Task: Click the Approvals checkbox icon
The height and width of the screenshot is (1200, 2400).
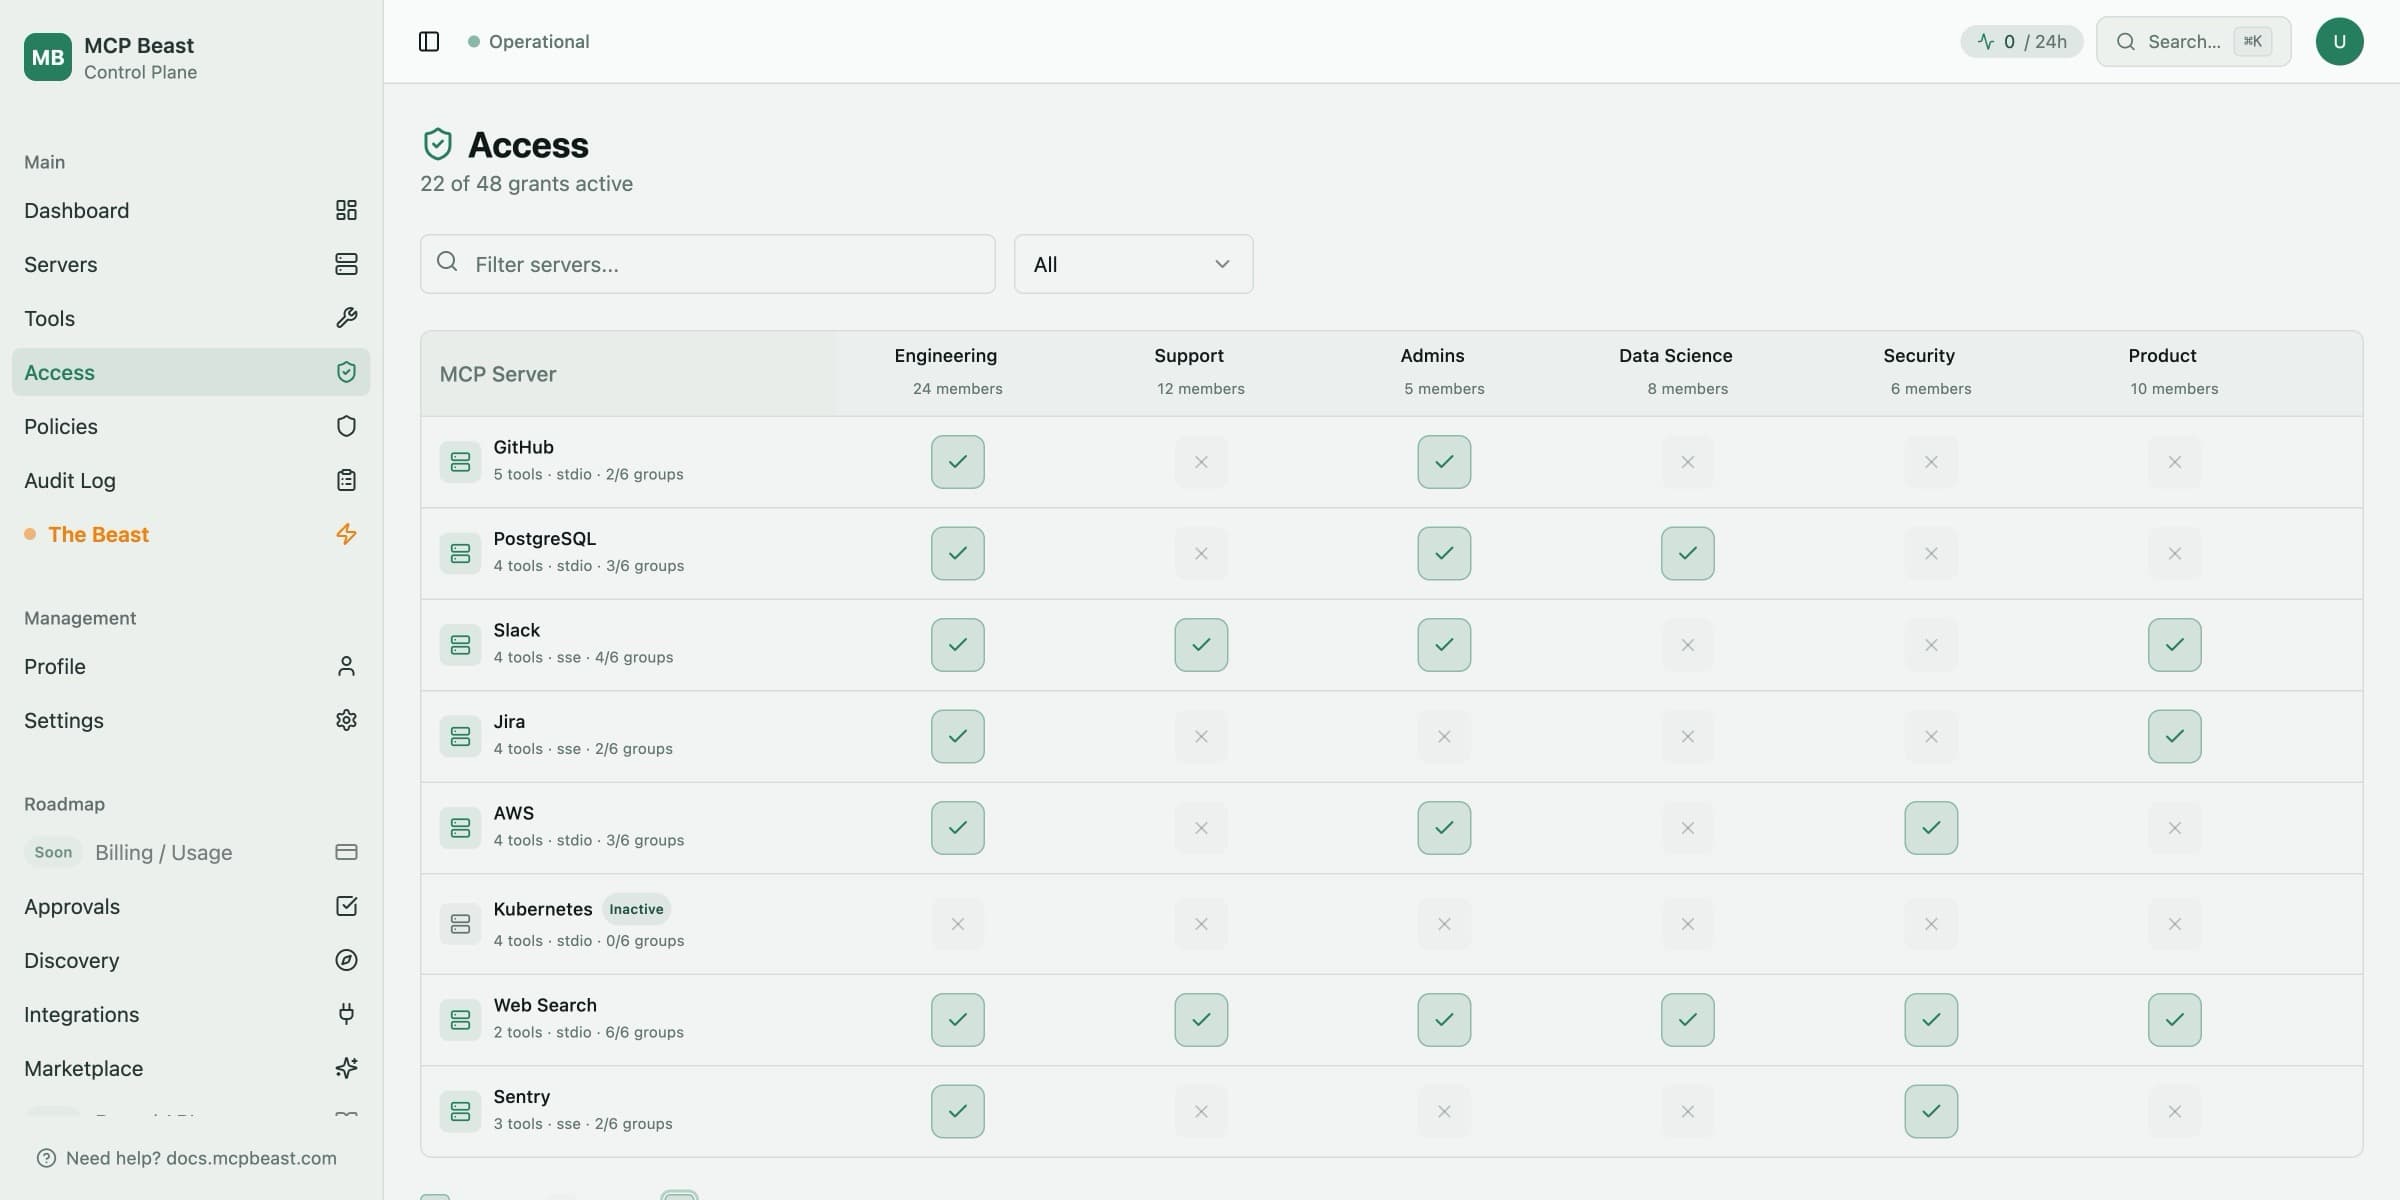Action: 346,906
